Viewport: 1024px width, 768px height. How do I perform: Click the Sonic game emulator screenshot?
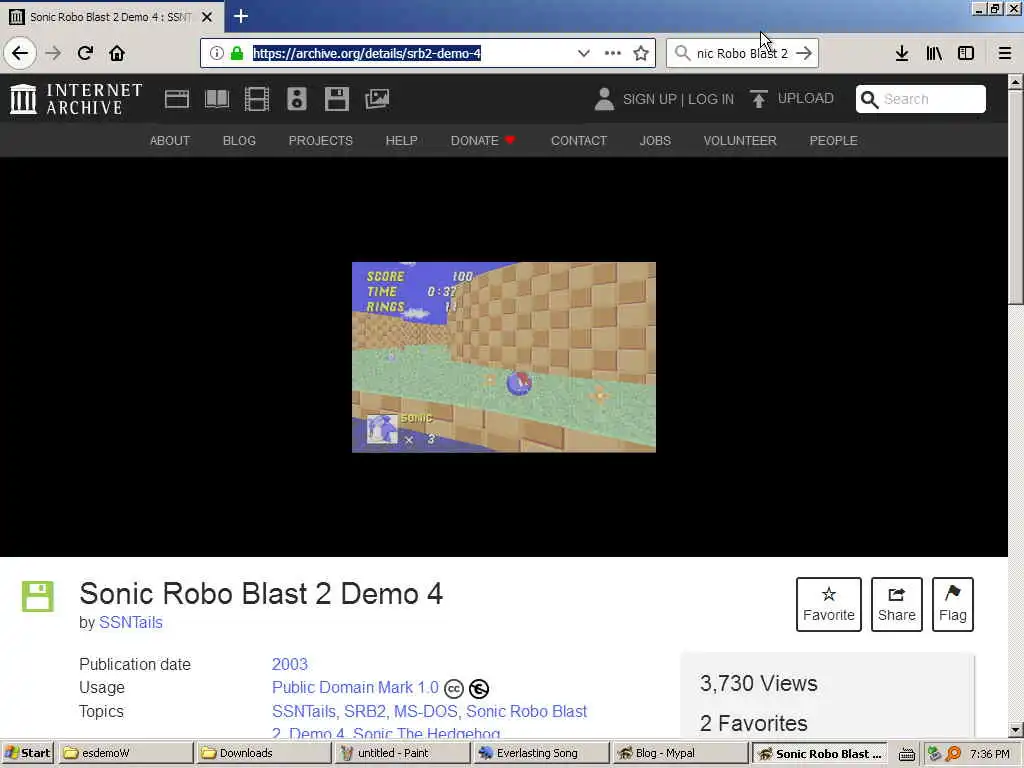[504, 357]
